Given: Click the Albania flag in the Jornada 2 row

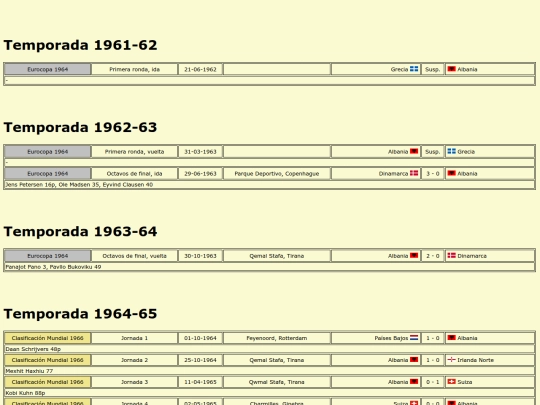Looking at the screenshot, I should click(414, 360).
